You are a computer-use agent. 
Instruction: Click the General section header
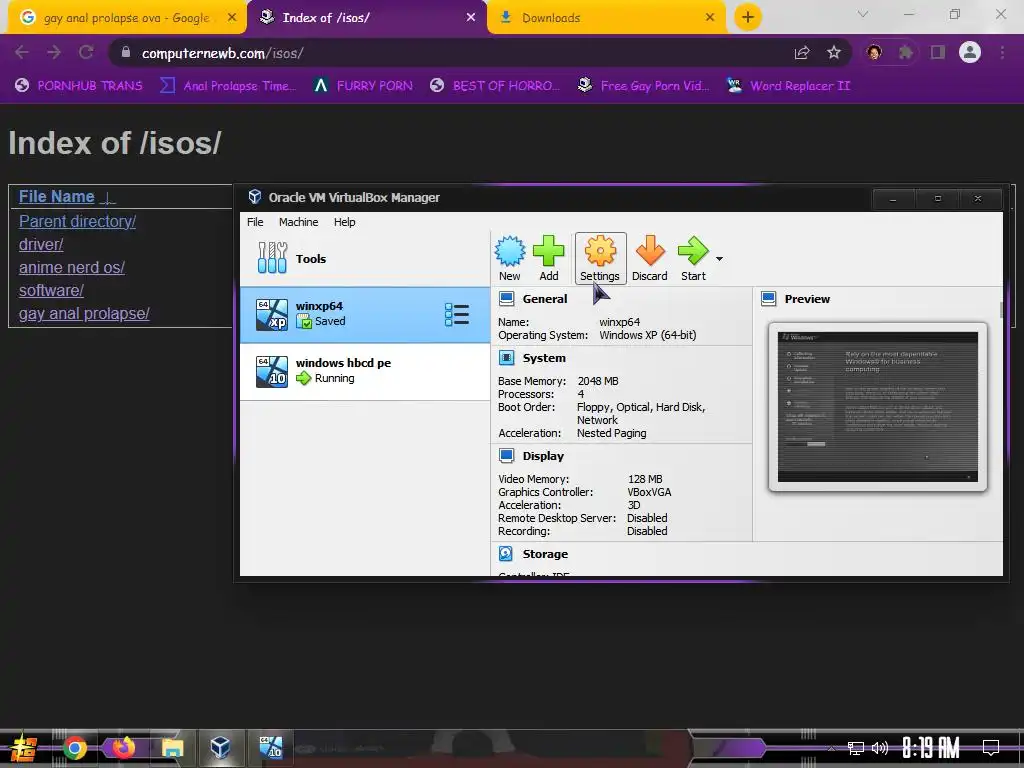pyautogui.click(x=545, y=299)
